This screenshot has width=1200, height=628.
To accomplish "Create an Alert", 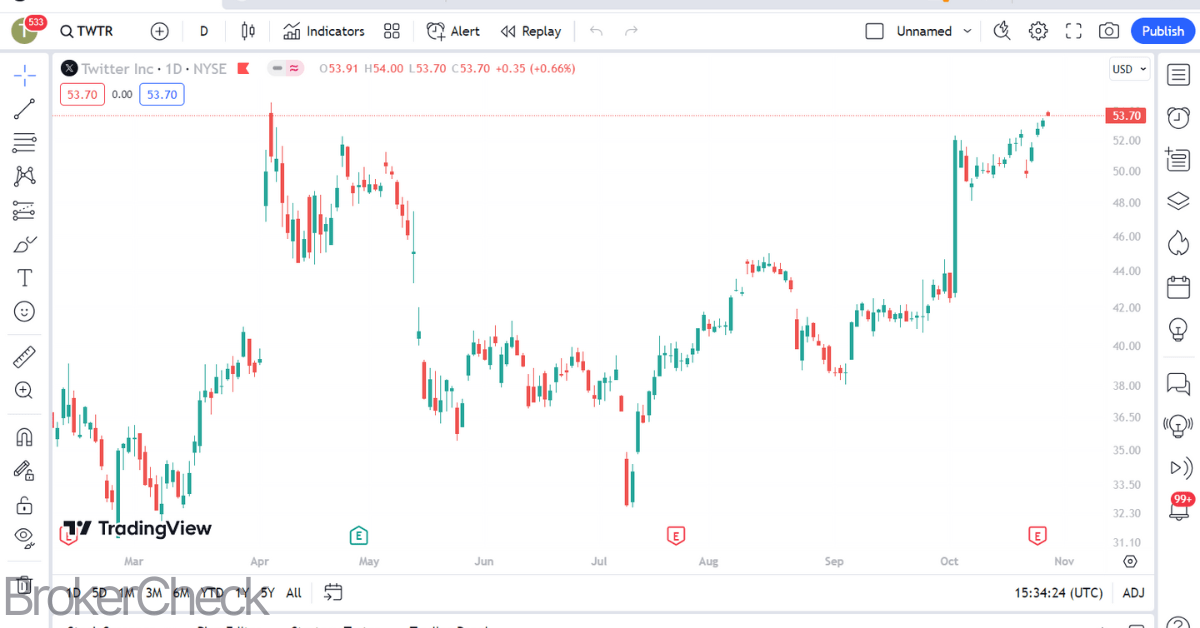I will pyautogui.click(x=453, y=31).
